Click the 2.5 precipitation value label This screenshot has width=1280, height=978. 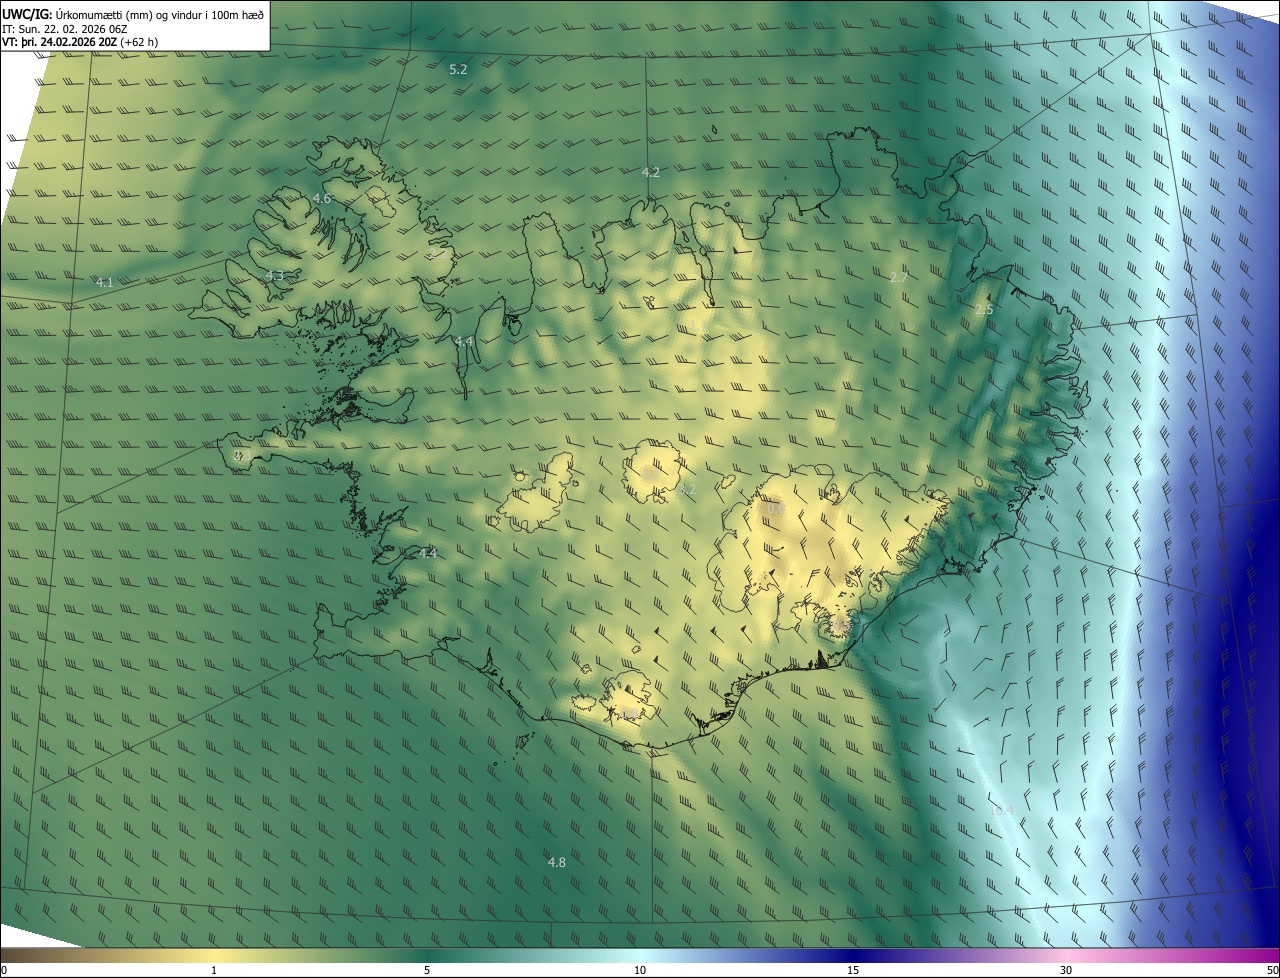pyautogui.click(x=984, y=310)
